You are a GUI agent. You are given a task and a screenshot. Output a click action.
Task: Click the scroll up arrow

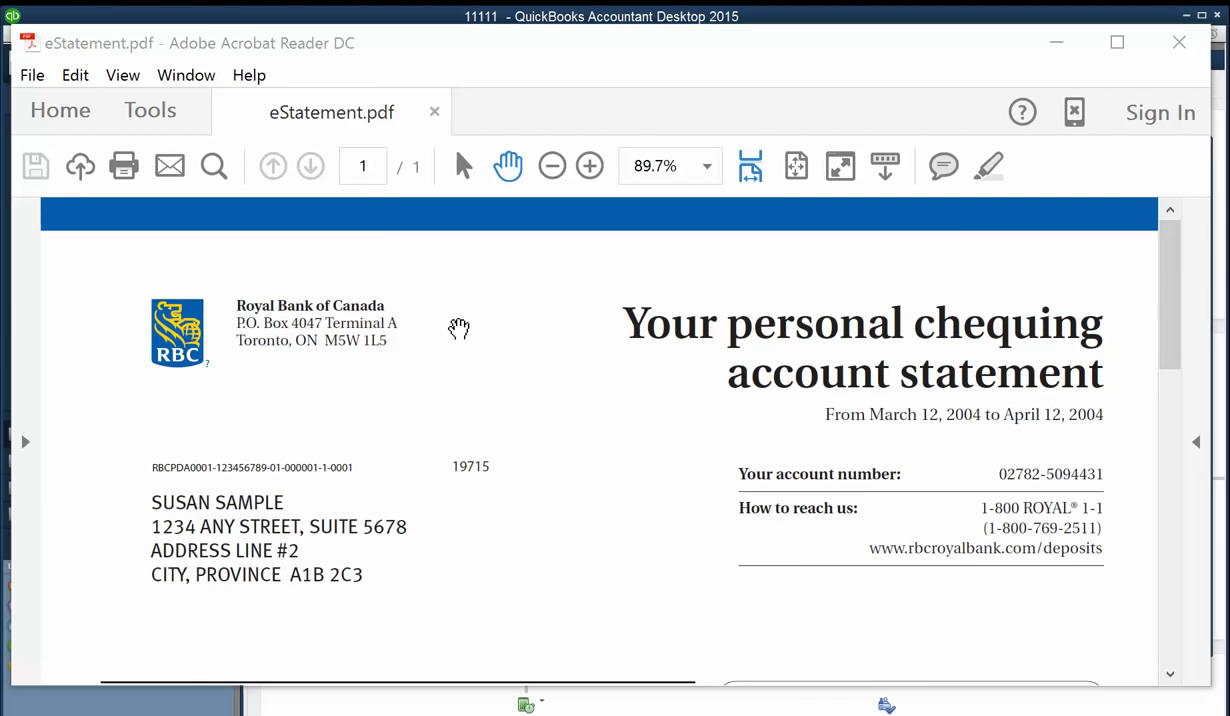1170,209
